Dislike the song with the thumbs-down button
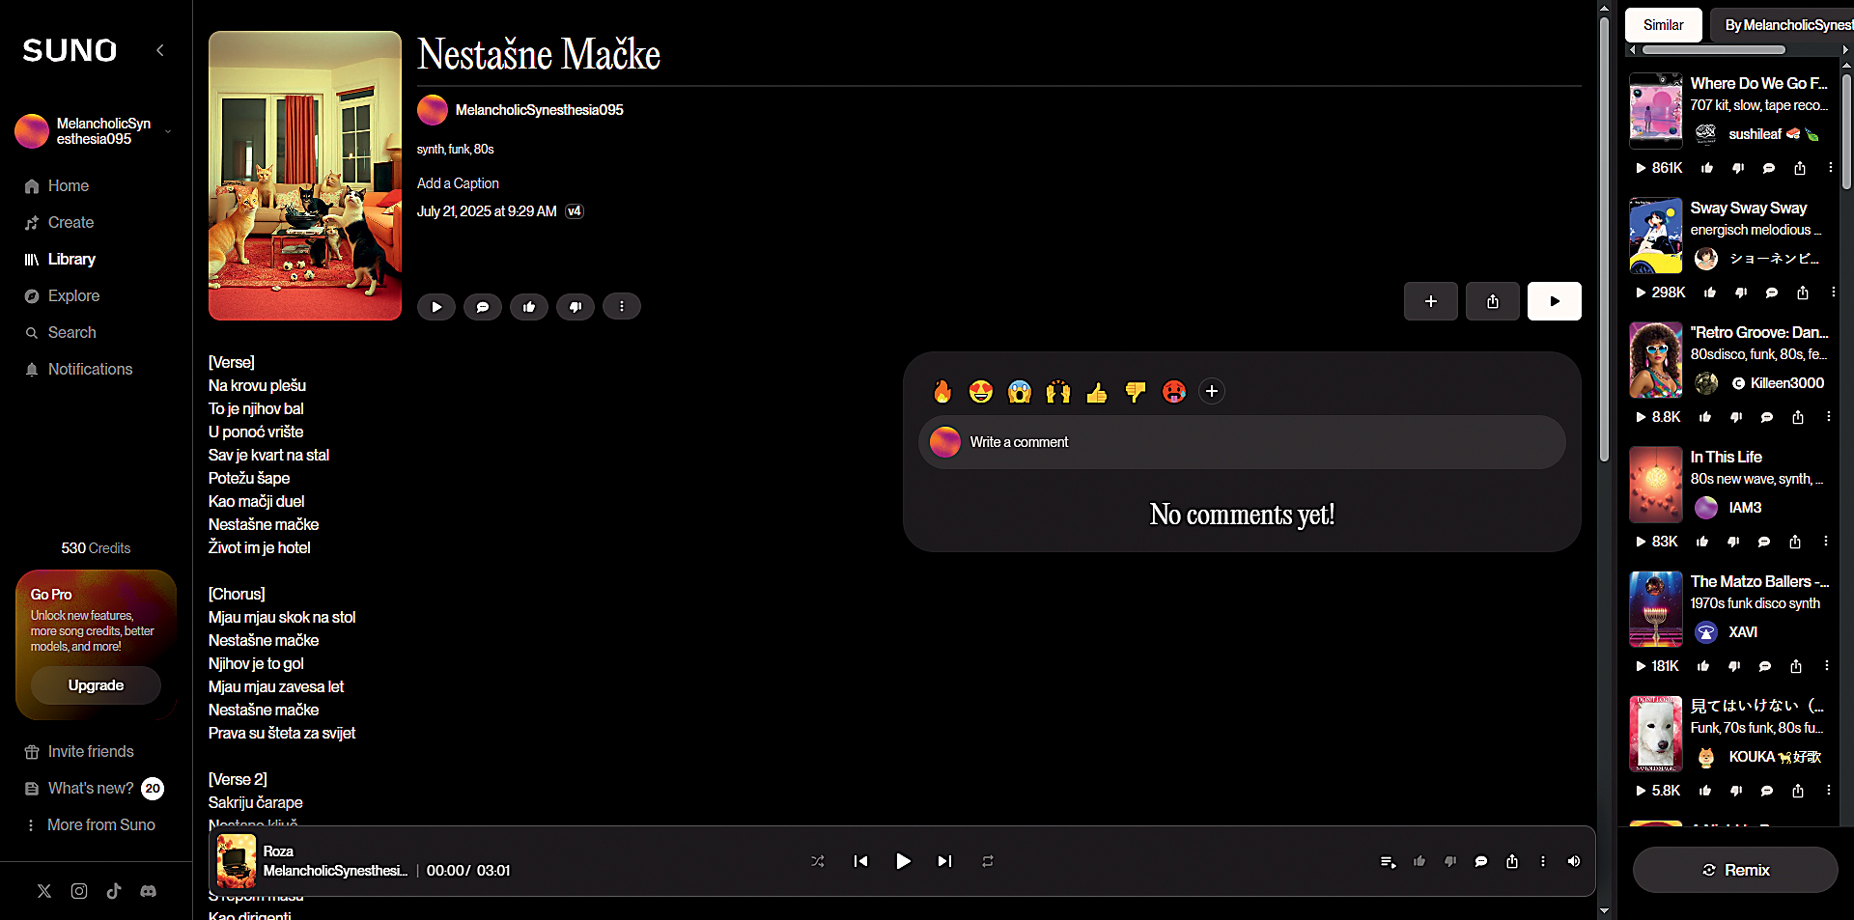1854x920 pixels. (x=575, y=307)
